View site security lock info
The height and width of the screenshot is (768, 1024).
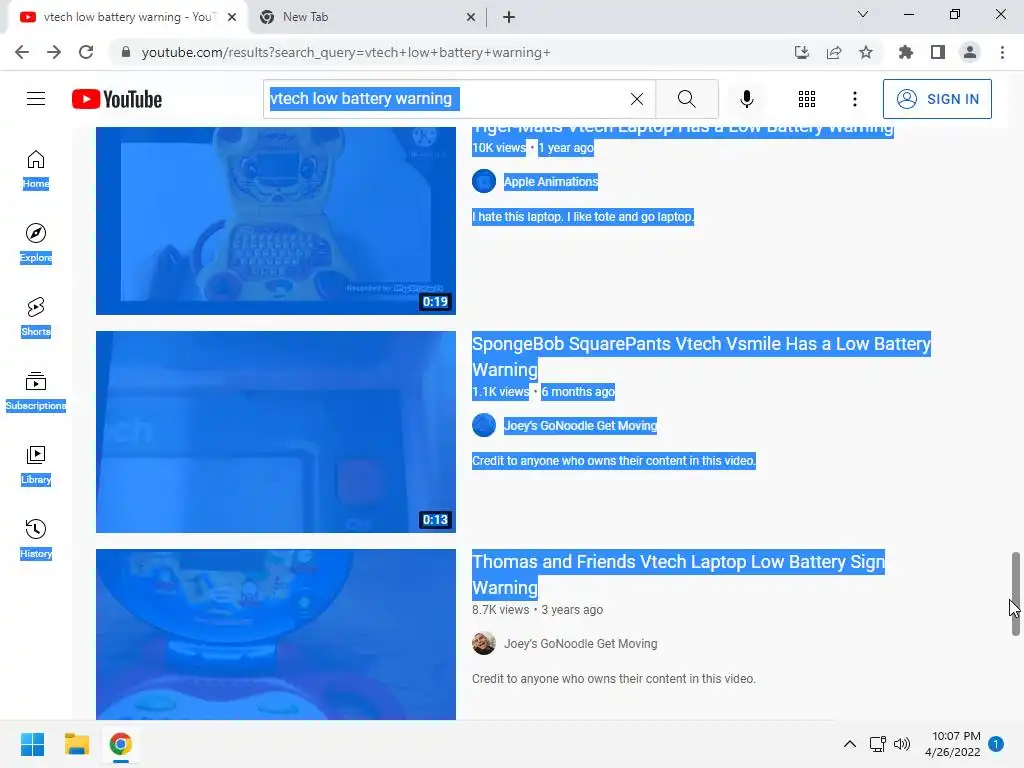pyautogui.click(x=126, y=52)
